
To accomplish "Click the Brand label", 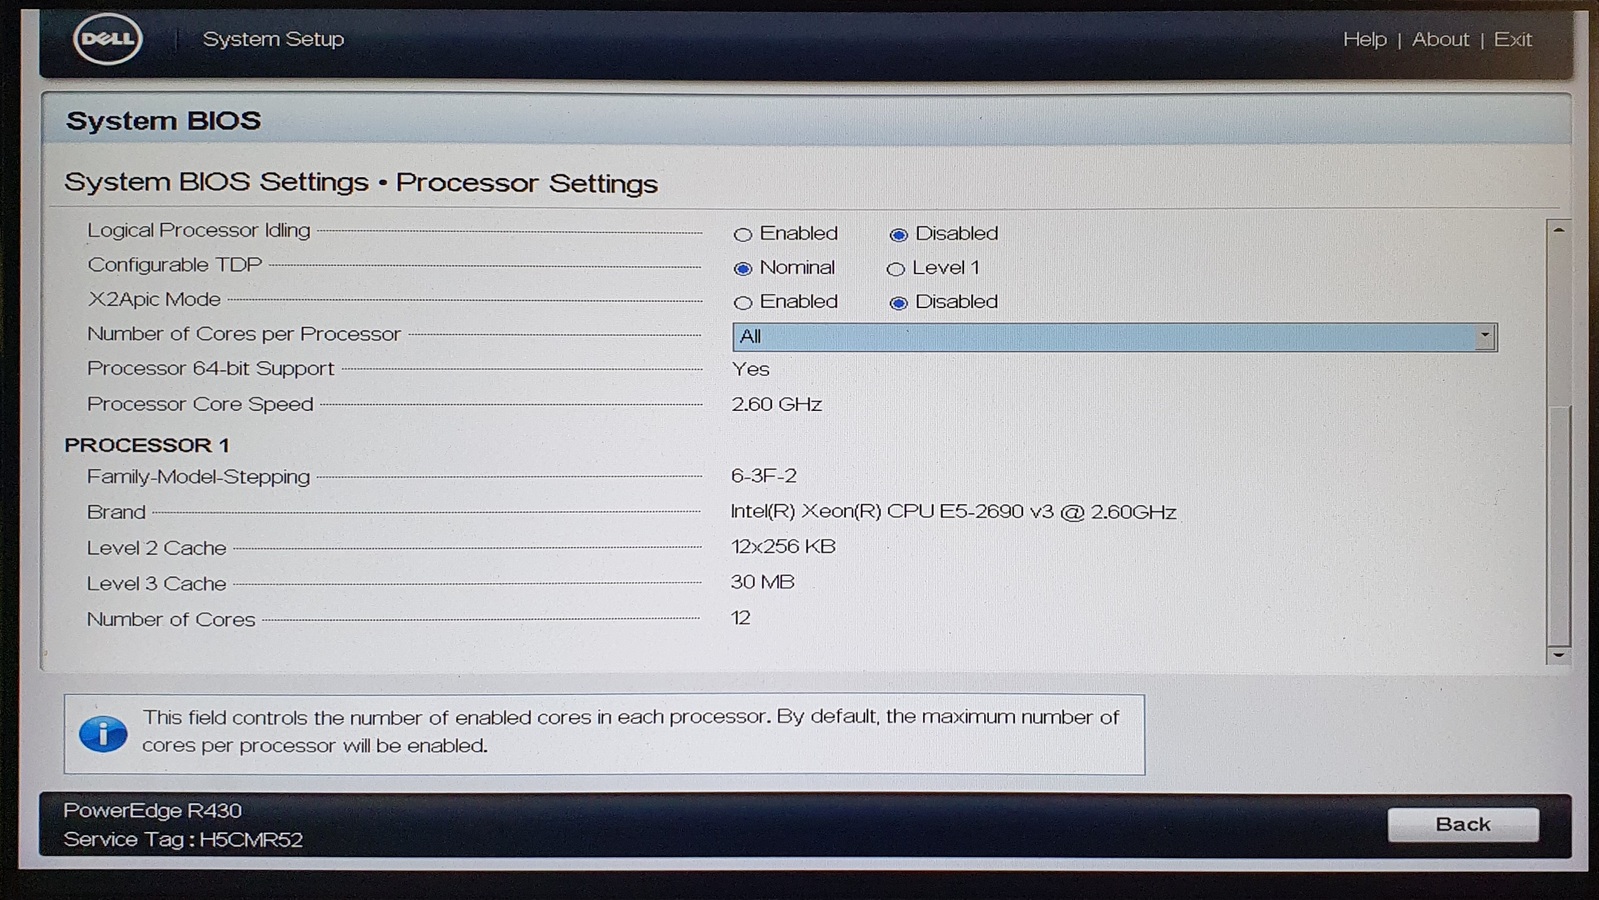I will pyautogui.click(x=116, y=512).
